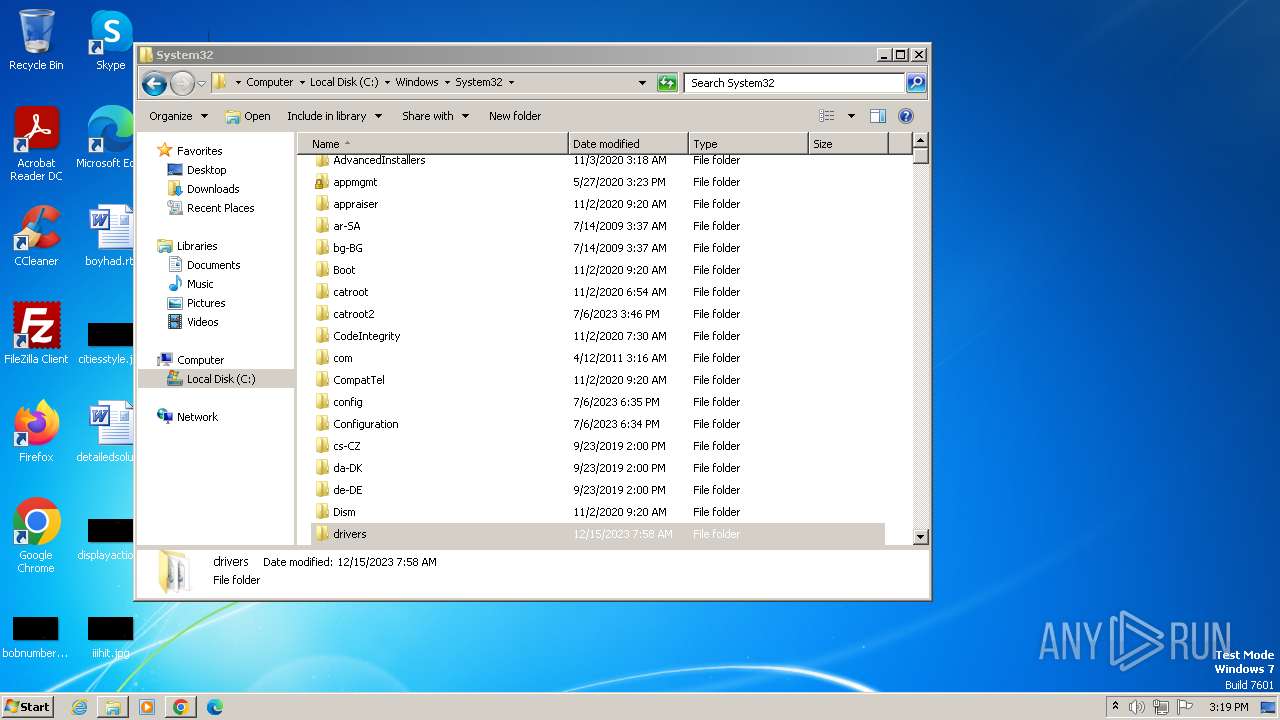Expand the Share with dropdown
This screenshot has height=720, width=1280.
point(435,116)
